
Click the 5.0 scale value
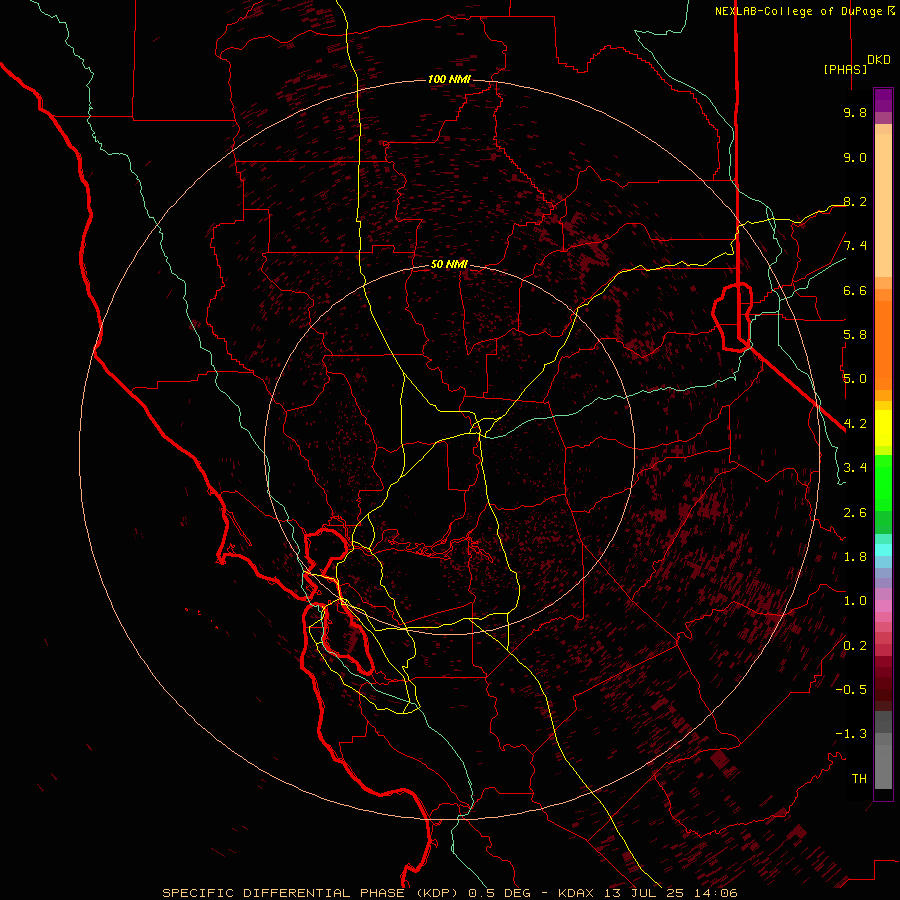point(855,379)
